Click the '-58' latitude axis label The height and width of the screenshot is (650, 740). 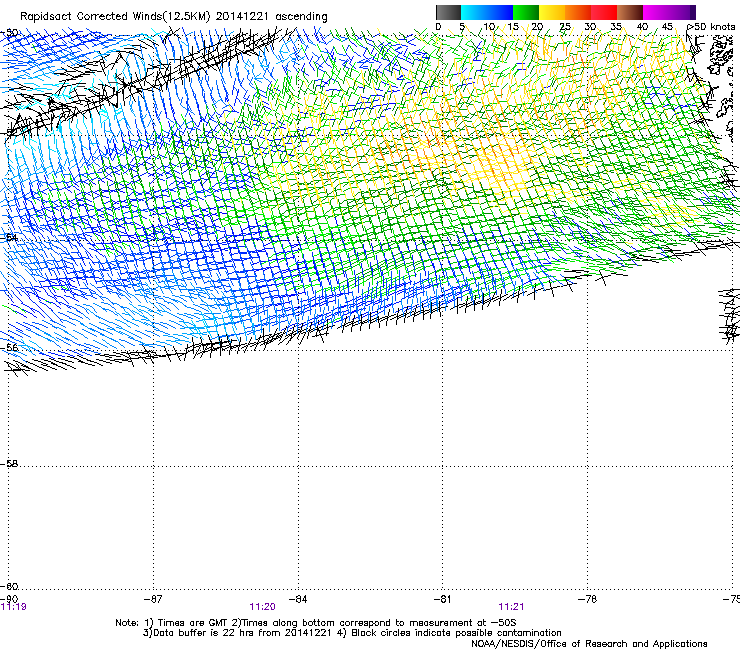9,464
